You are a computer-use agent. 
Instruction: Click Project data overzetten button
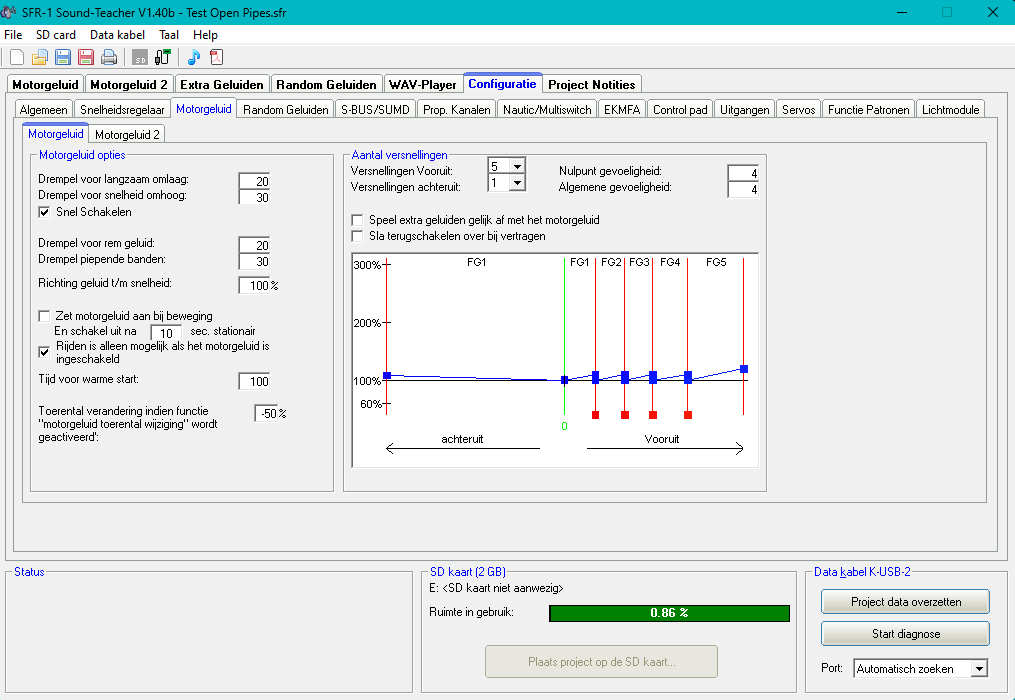pos(906,602)
